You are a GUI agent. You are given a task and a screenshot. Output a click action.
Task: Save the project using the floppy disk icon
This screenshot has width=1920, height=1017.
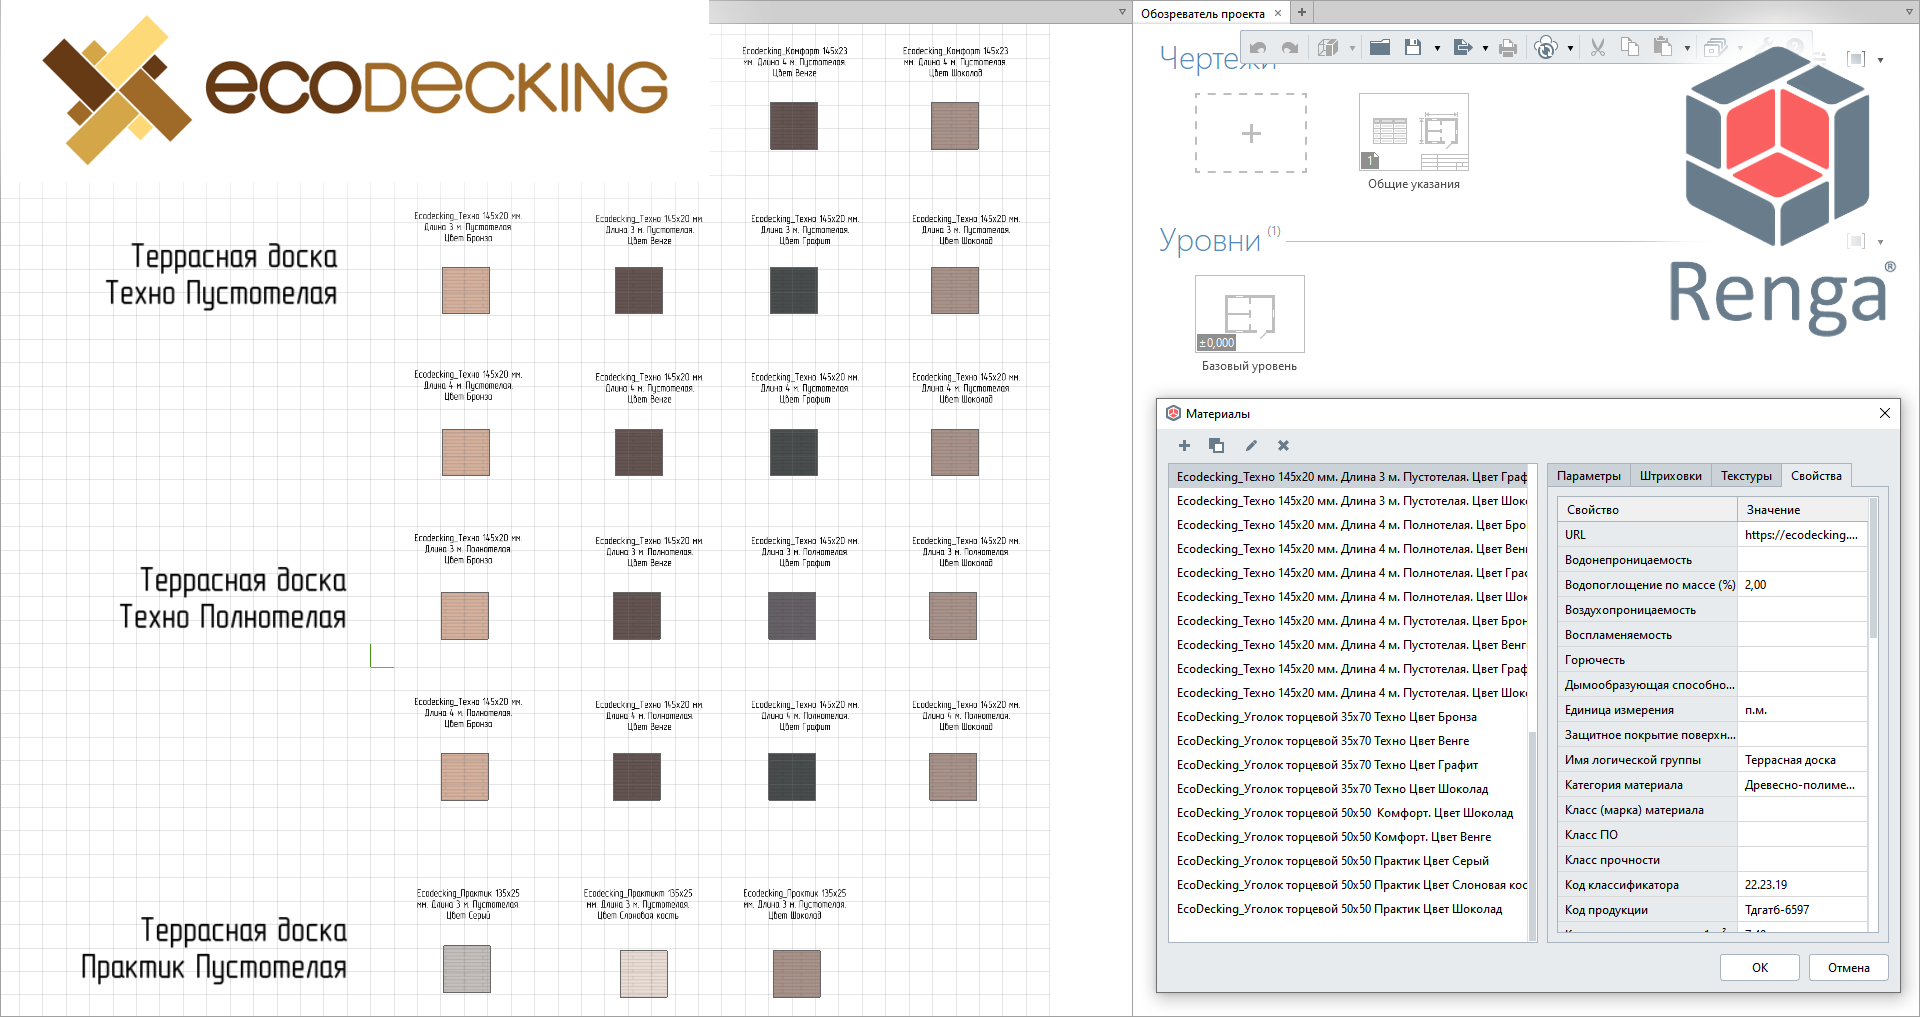[x=1413, y=48]
